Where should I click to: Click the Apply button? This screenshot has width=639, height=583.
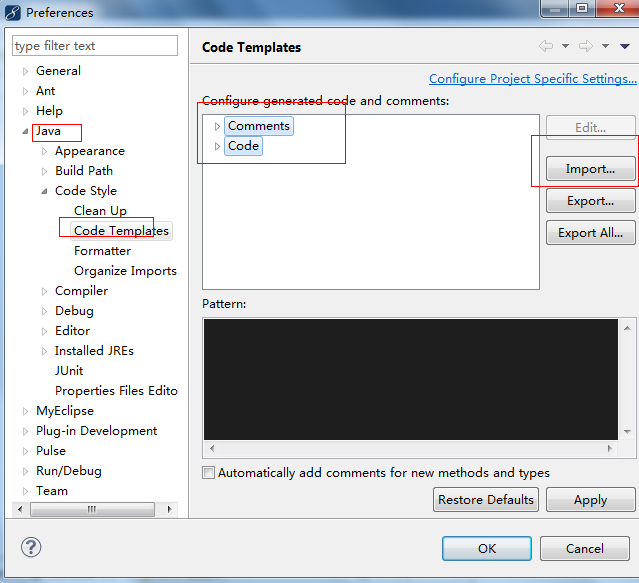tap(591, 499)
